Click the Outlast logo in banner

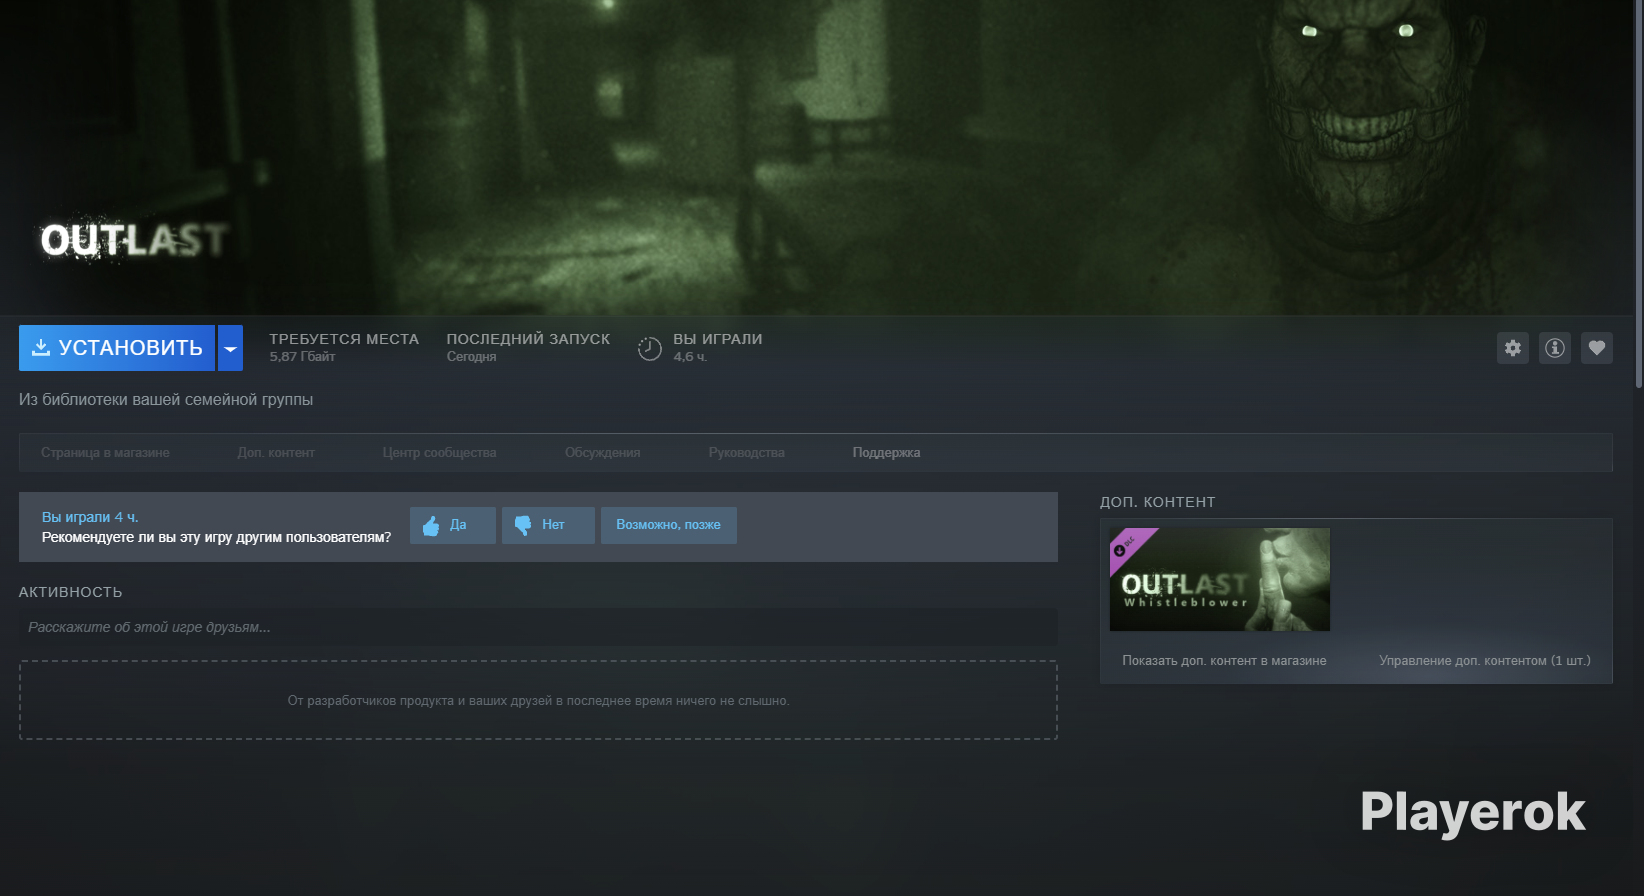pyautogui.click(x=135, y=240)
